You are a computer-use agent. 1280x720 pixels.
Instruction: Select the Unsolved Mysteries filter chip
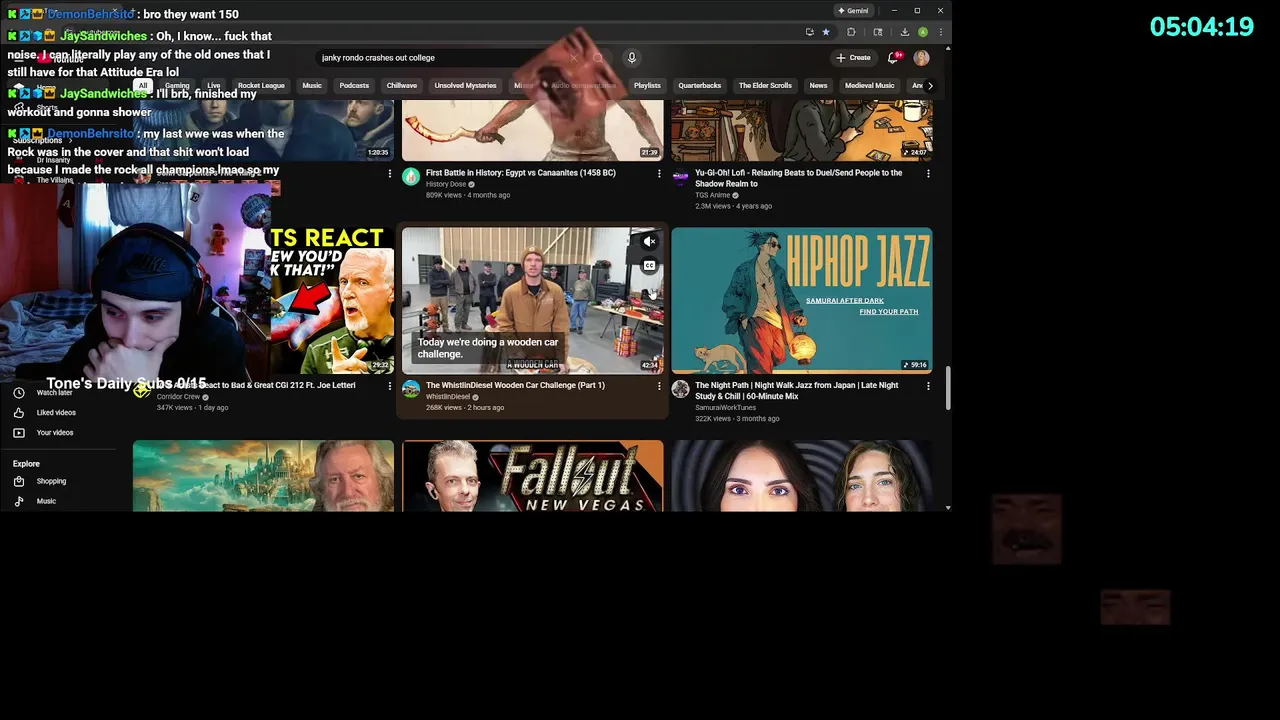465,86
